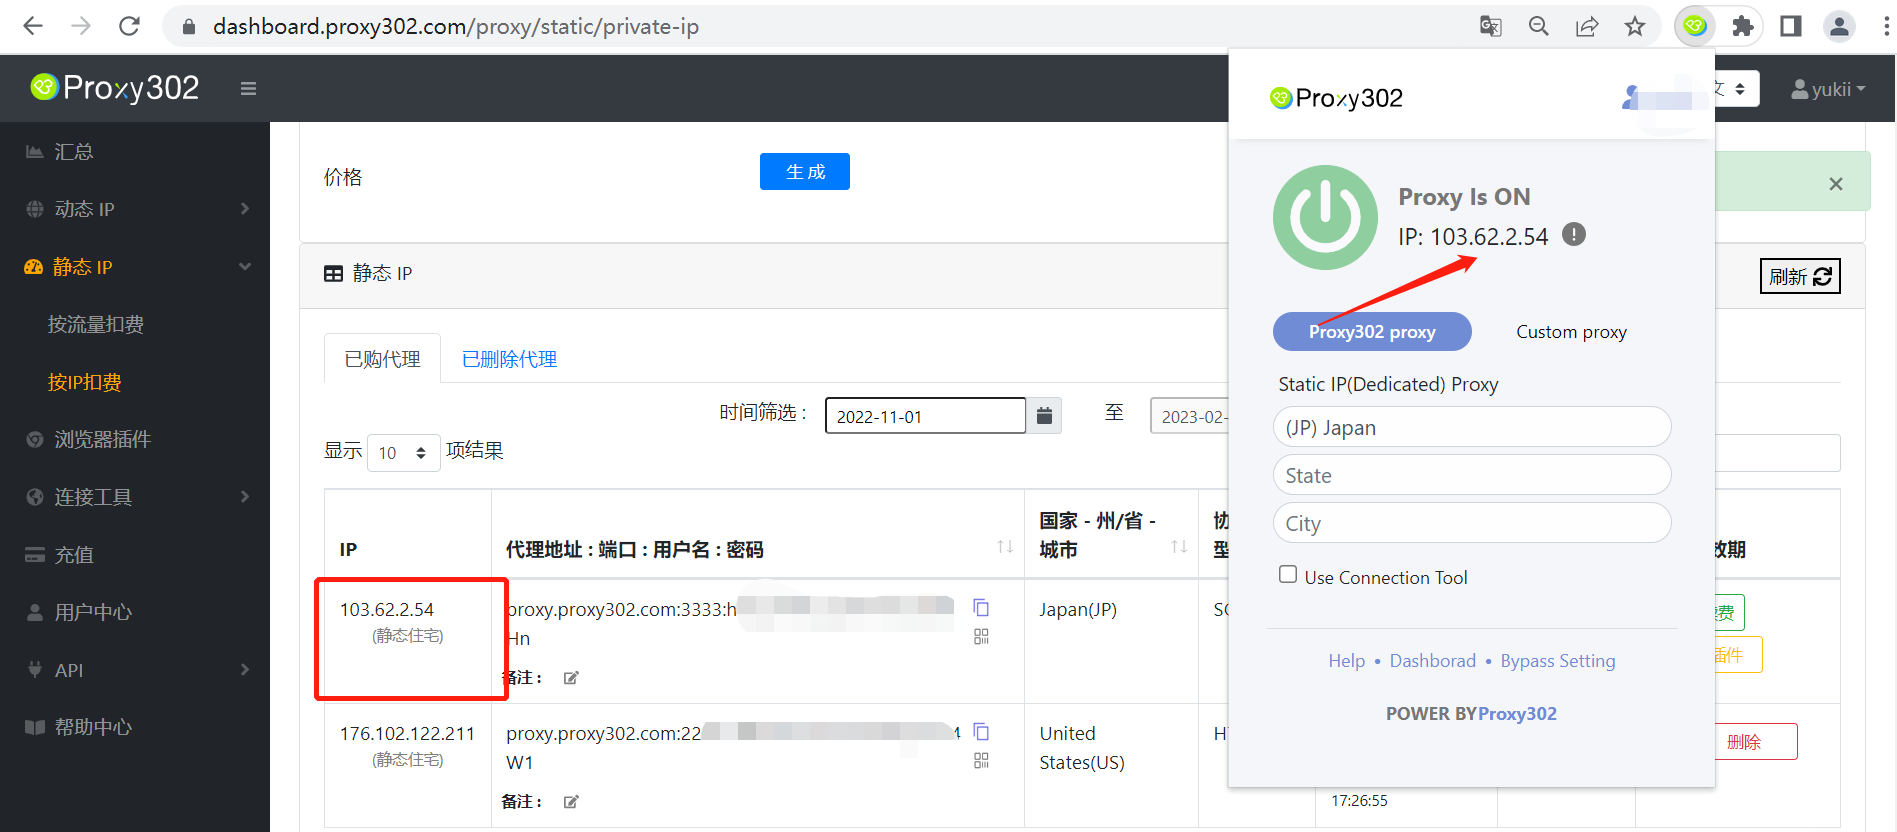
Task: Bookmark page with star icon
Action: 1635,26
